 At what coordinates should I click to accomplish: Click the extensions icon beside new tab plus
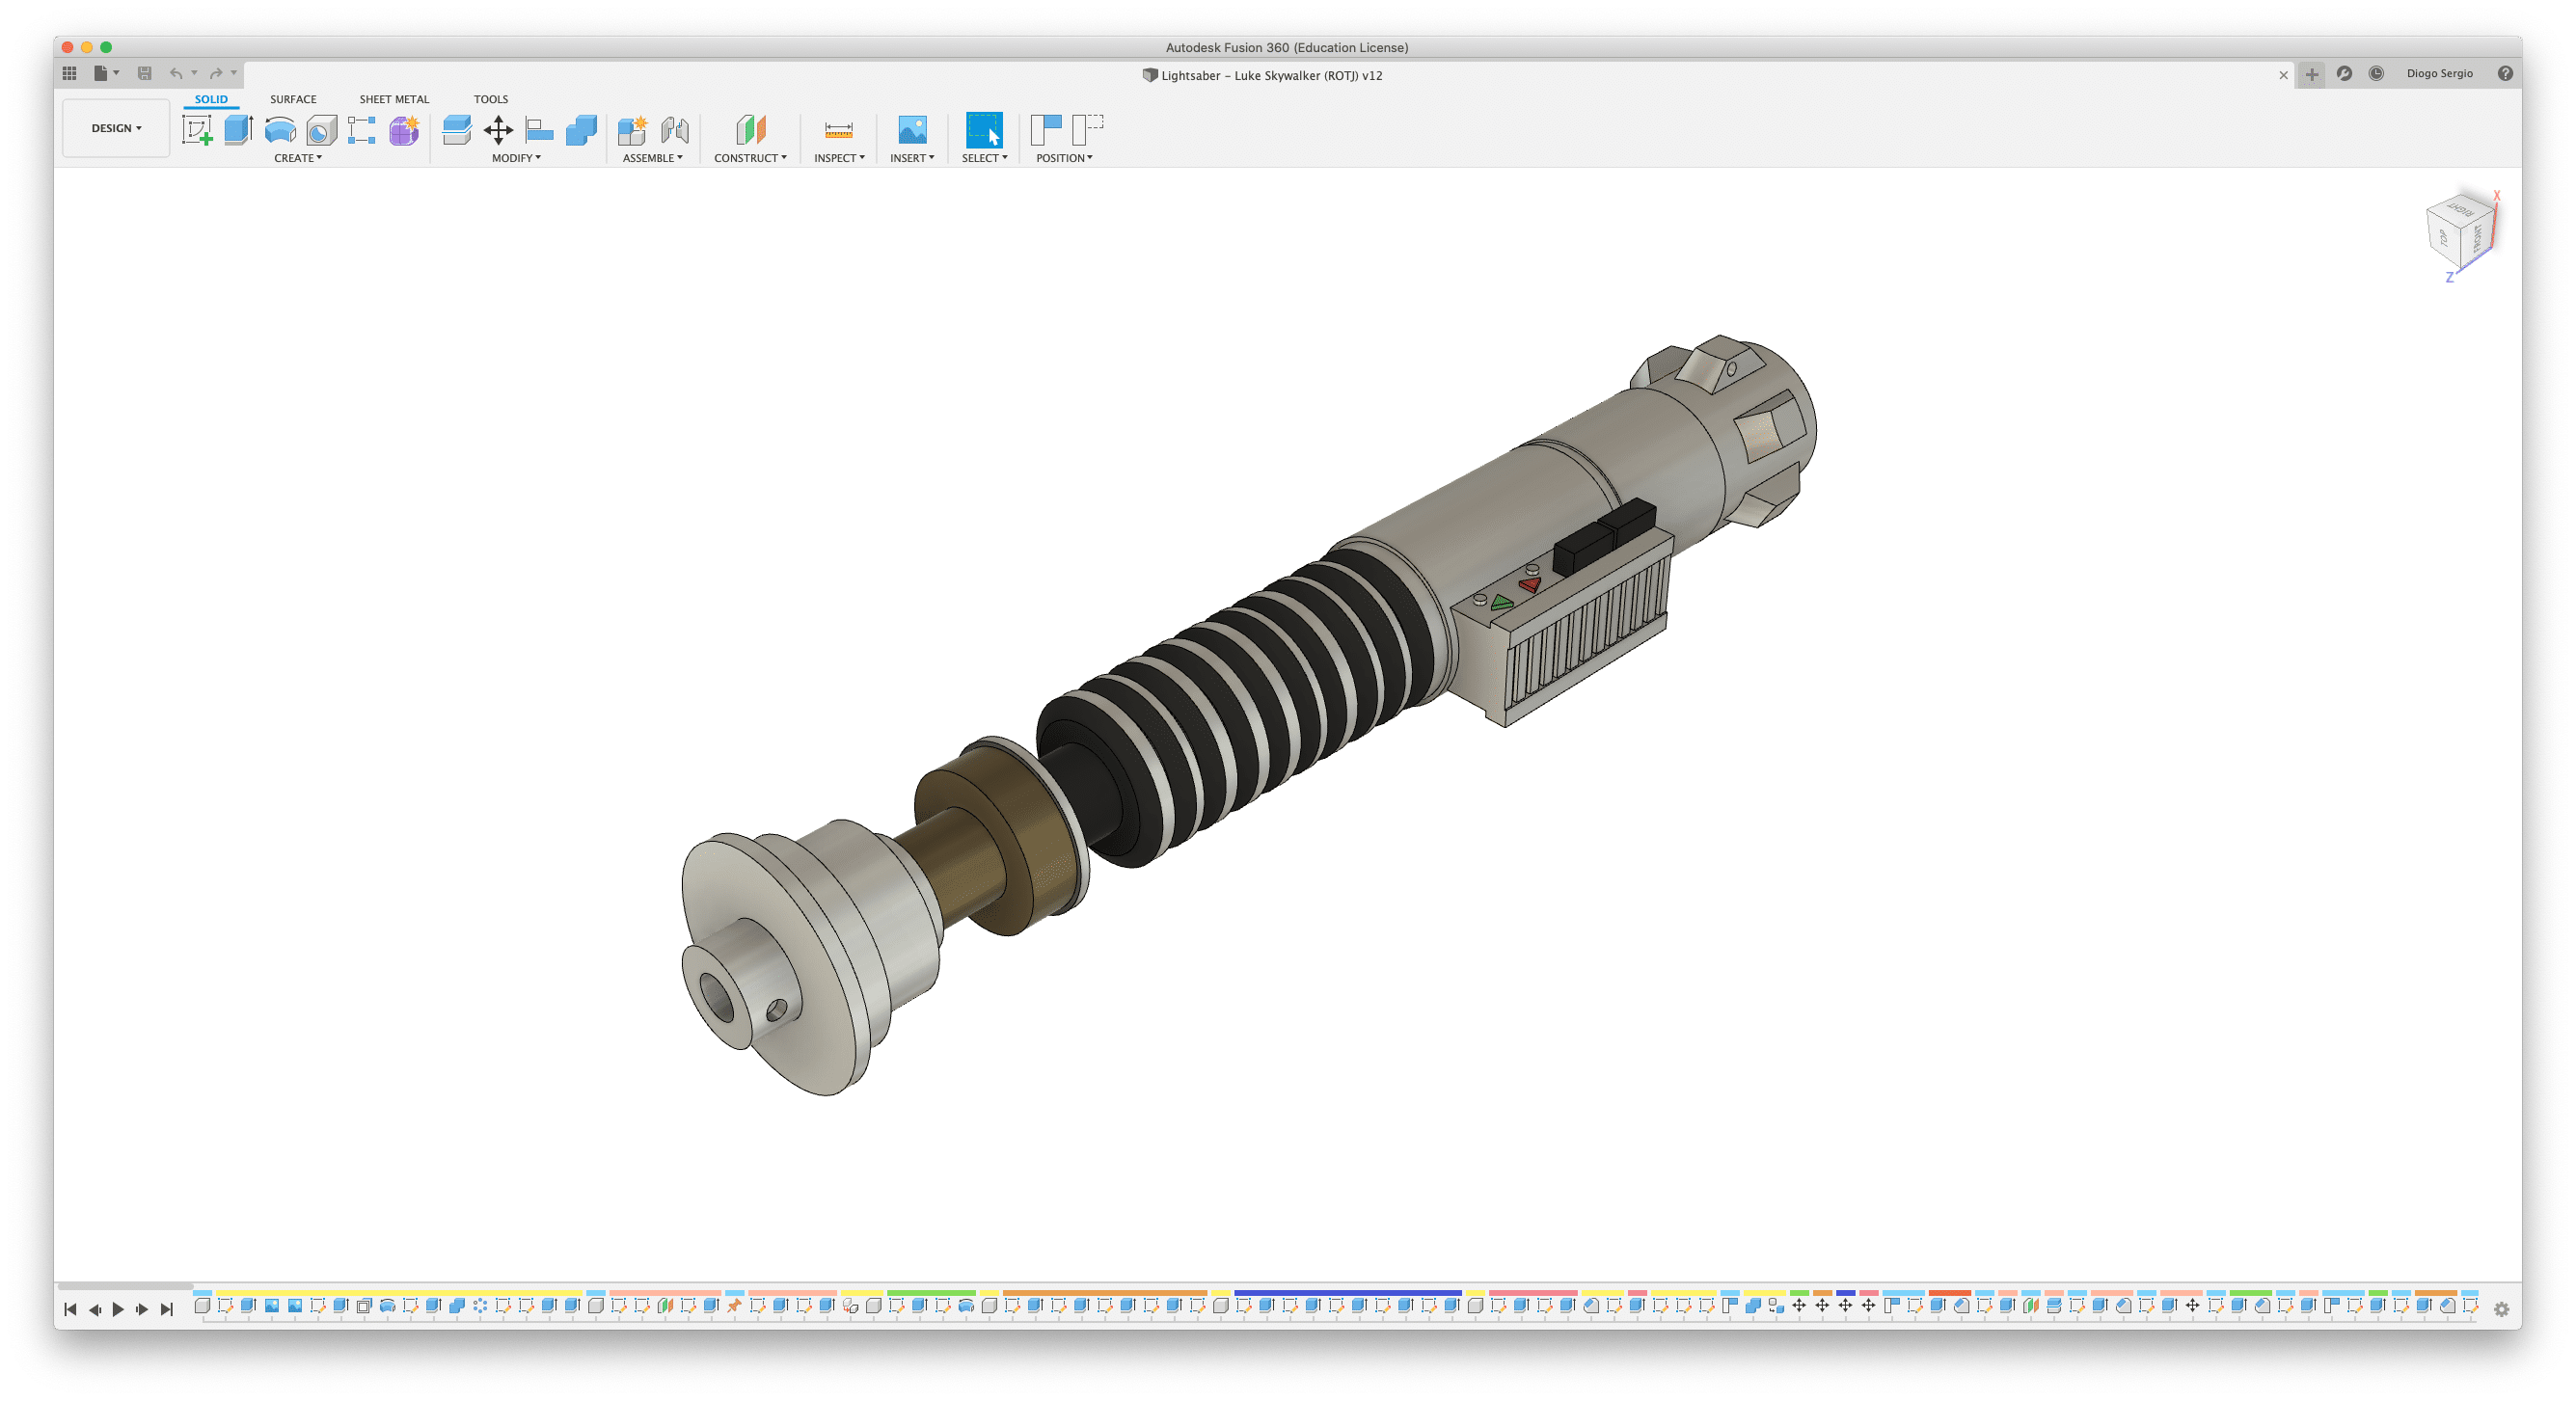pyautogui.click(x=2344, y=73)
